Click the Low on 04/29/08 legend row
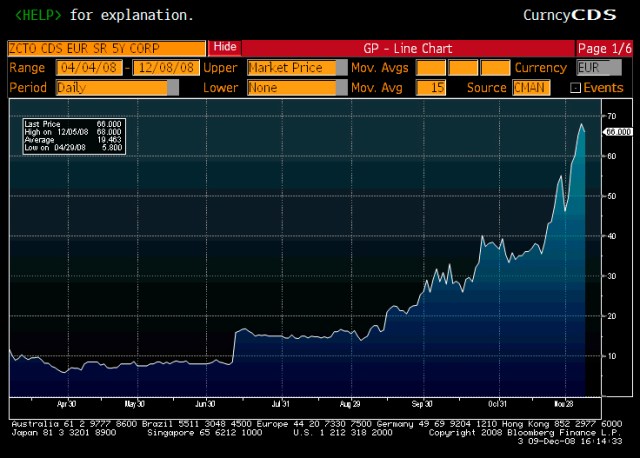Image resolution: width=640 pixels, height=458 pixels. coord(73,147)
